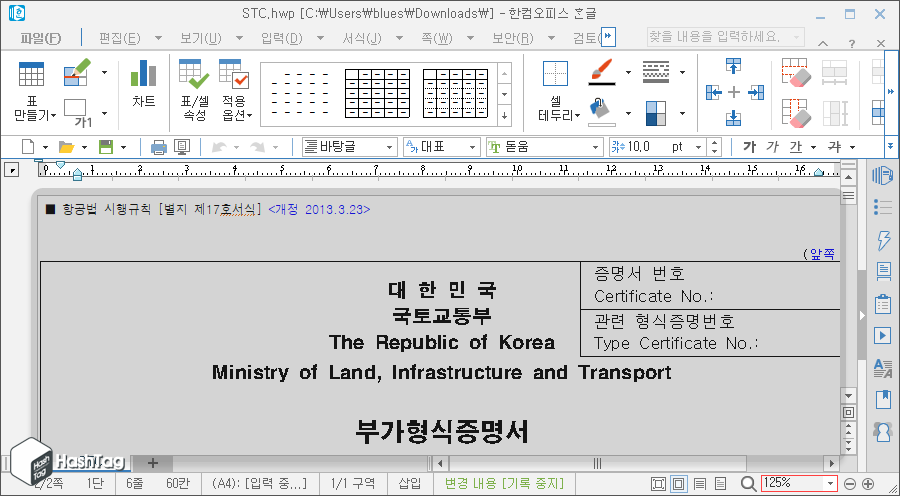Insert a chart with the 차트 icon
The image size is (900, 496).
click(143, 73)
